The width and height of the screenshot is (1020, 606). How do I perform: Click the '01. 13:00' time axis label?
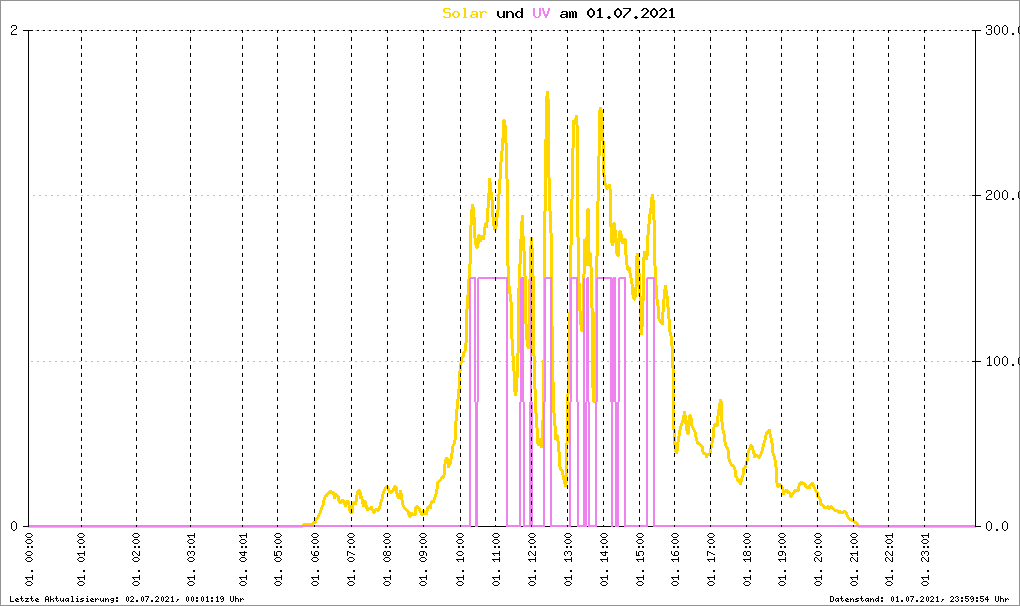567,560
